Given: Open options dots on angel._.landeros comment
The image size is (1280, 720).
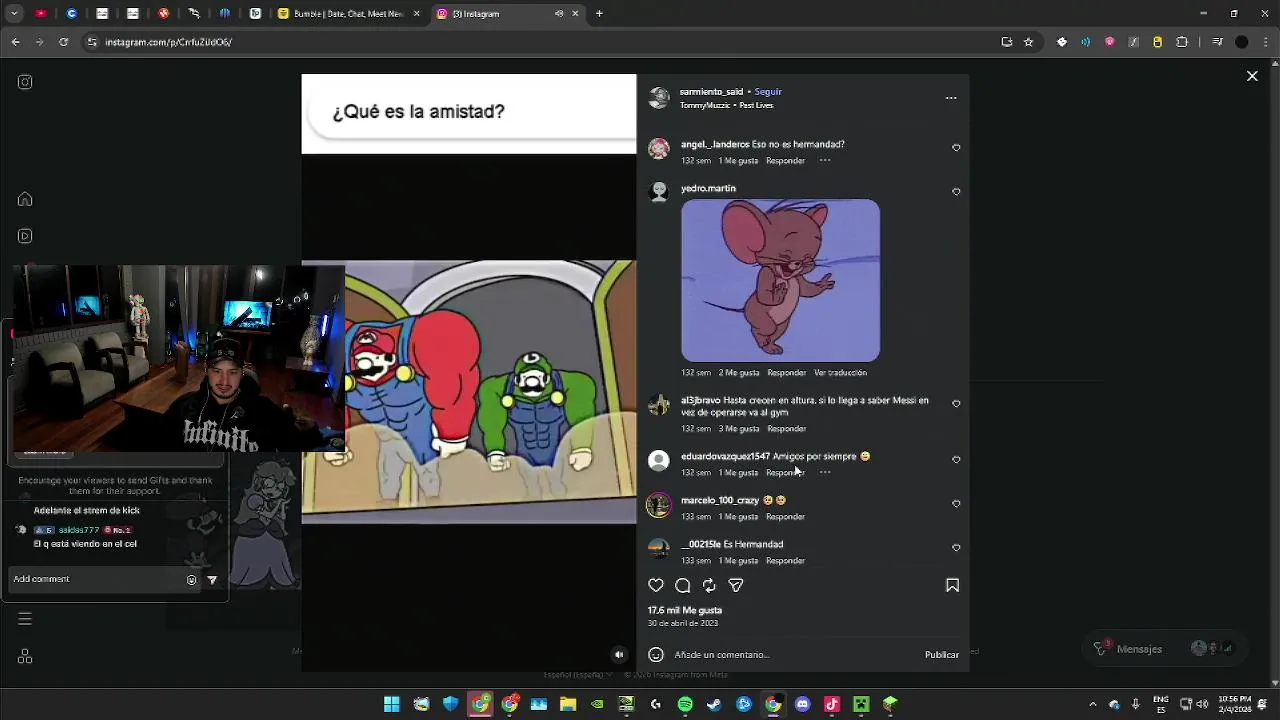Looking at the screenshot, I should [825, 161].
